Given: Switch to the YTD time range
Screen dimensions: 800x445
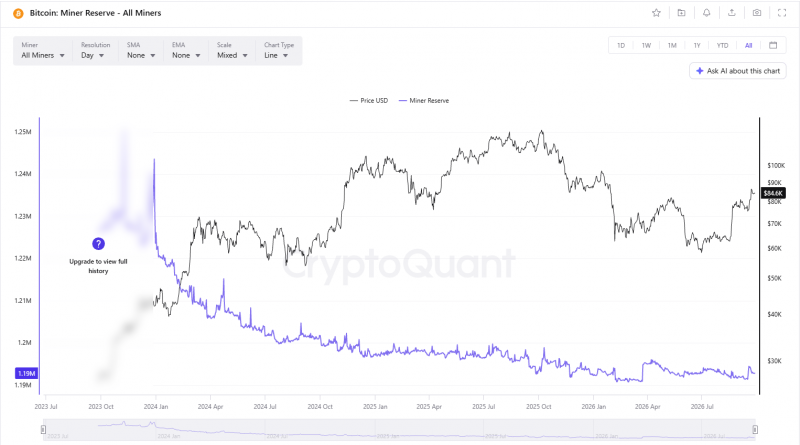Looking at the screenshot, I should click(x=722, y=45).
